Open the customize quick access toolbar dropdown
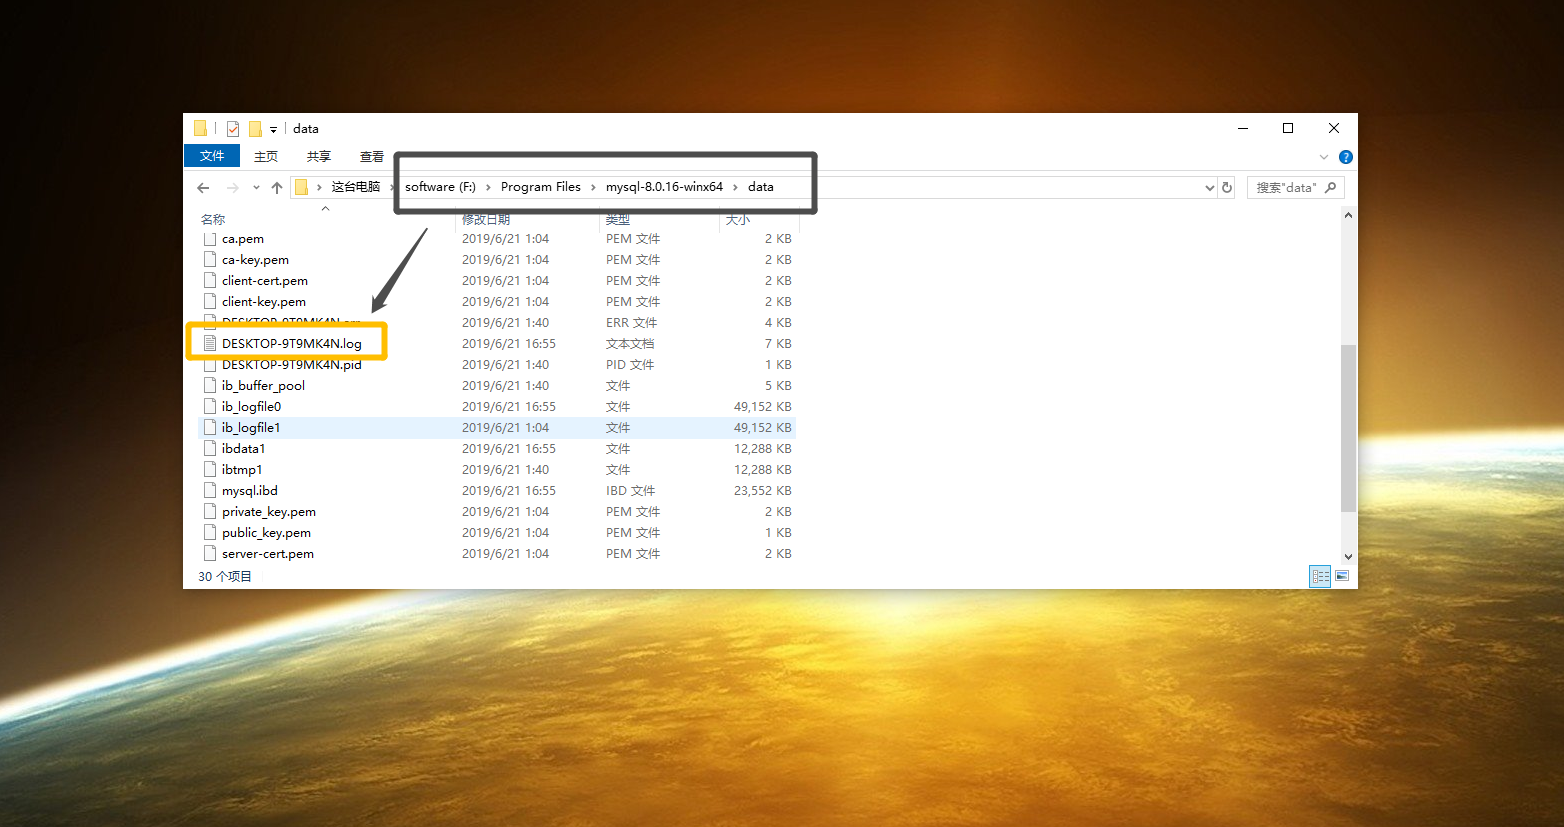1564x827 pixels. coord(273,130)
